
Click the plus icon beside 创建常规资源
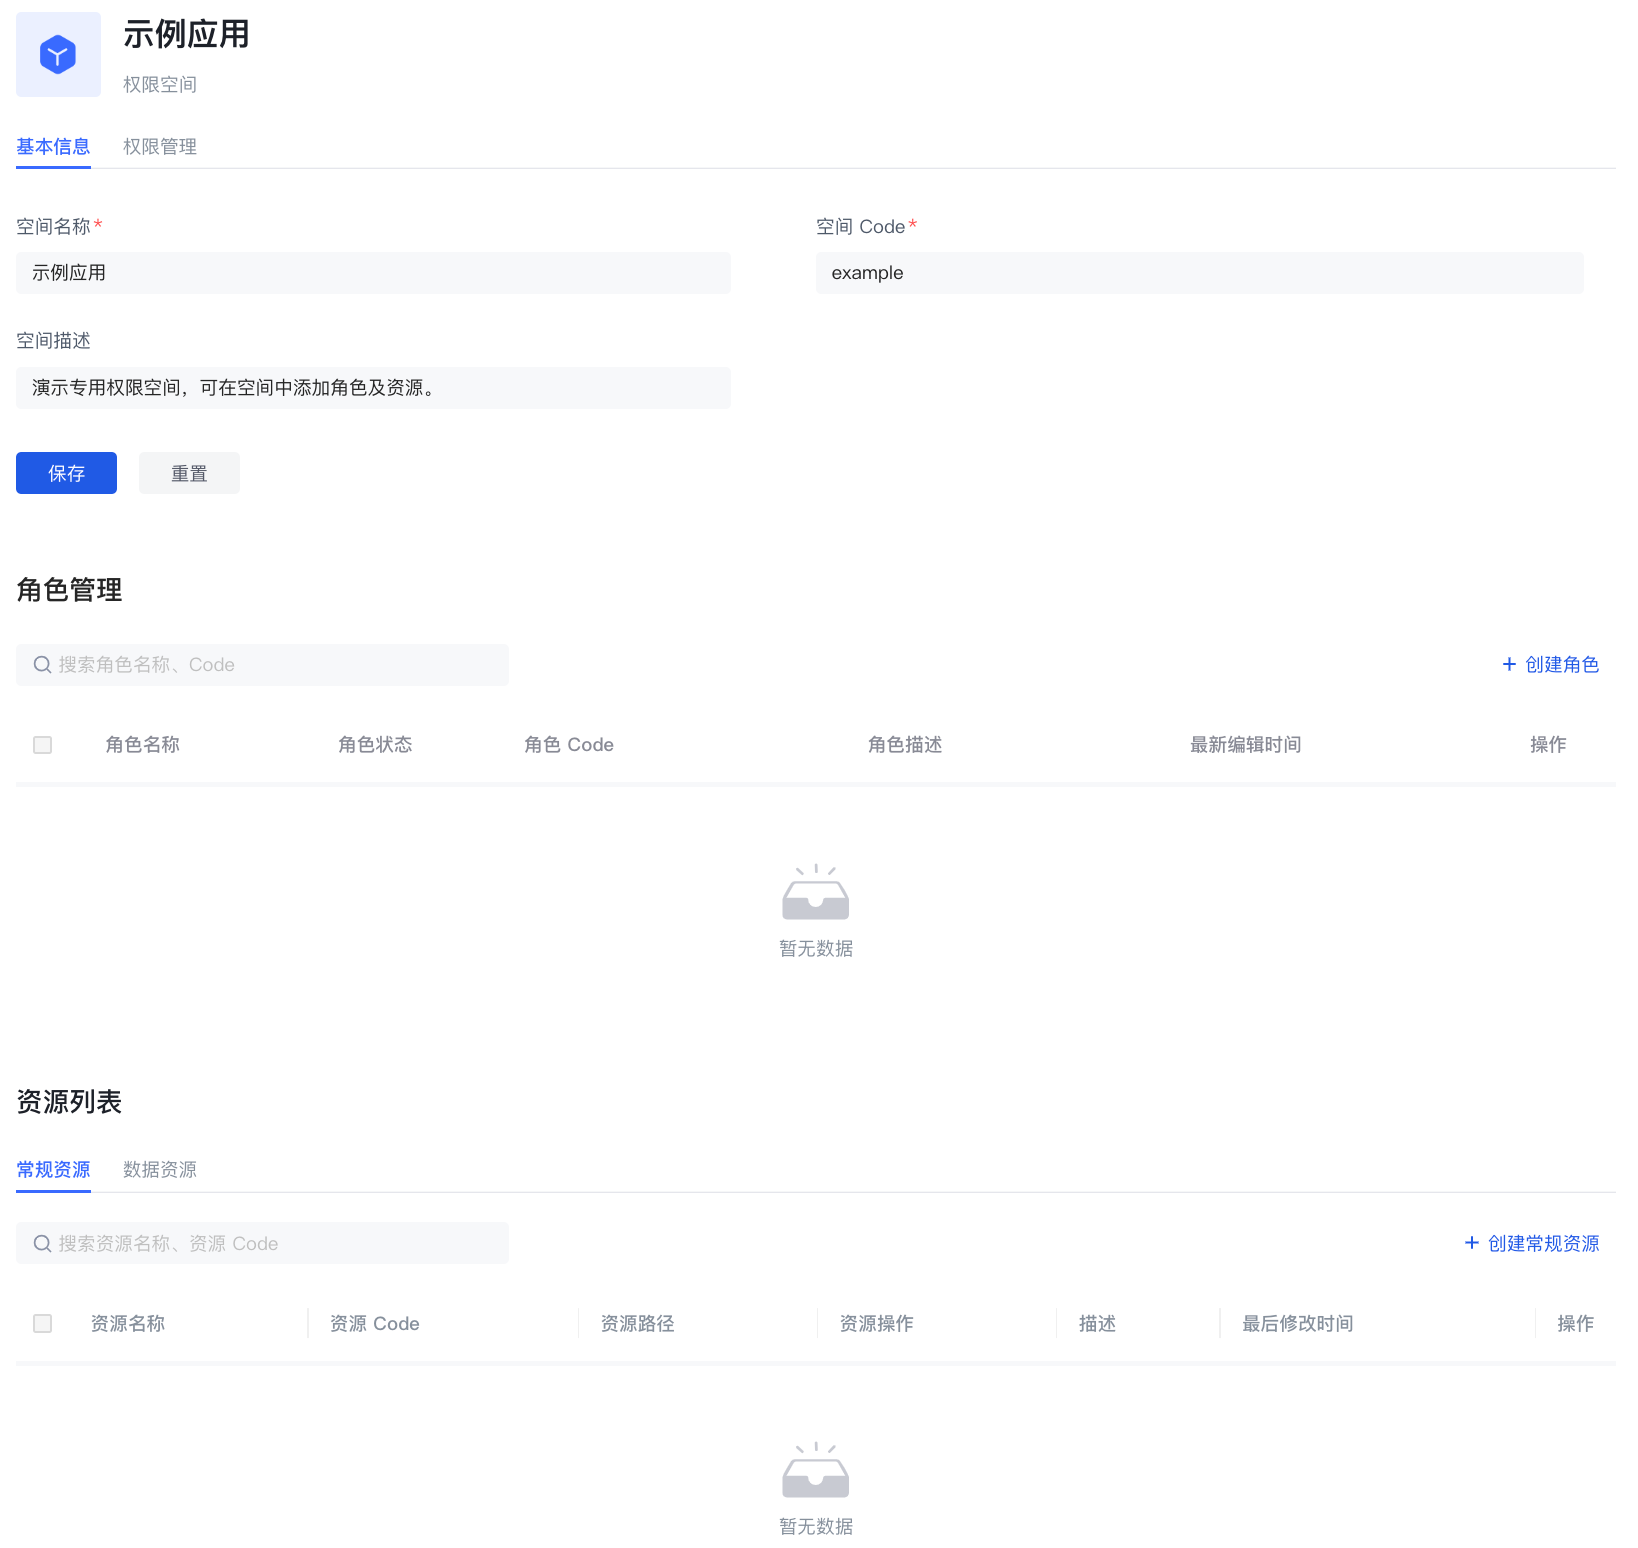click(1471, 1243)
